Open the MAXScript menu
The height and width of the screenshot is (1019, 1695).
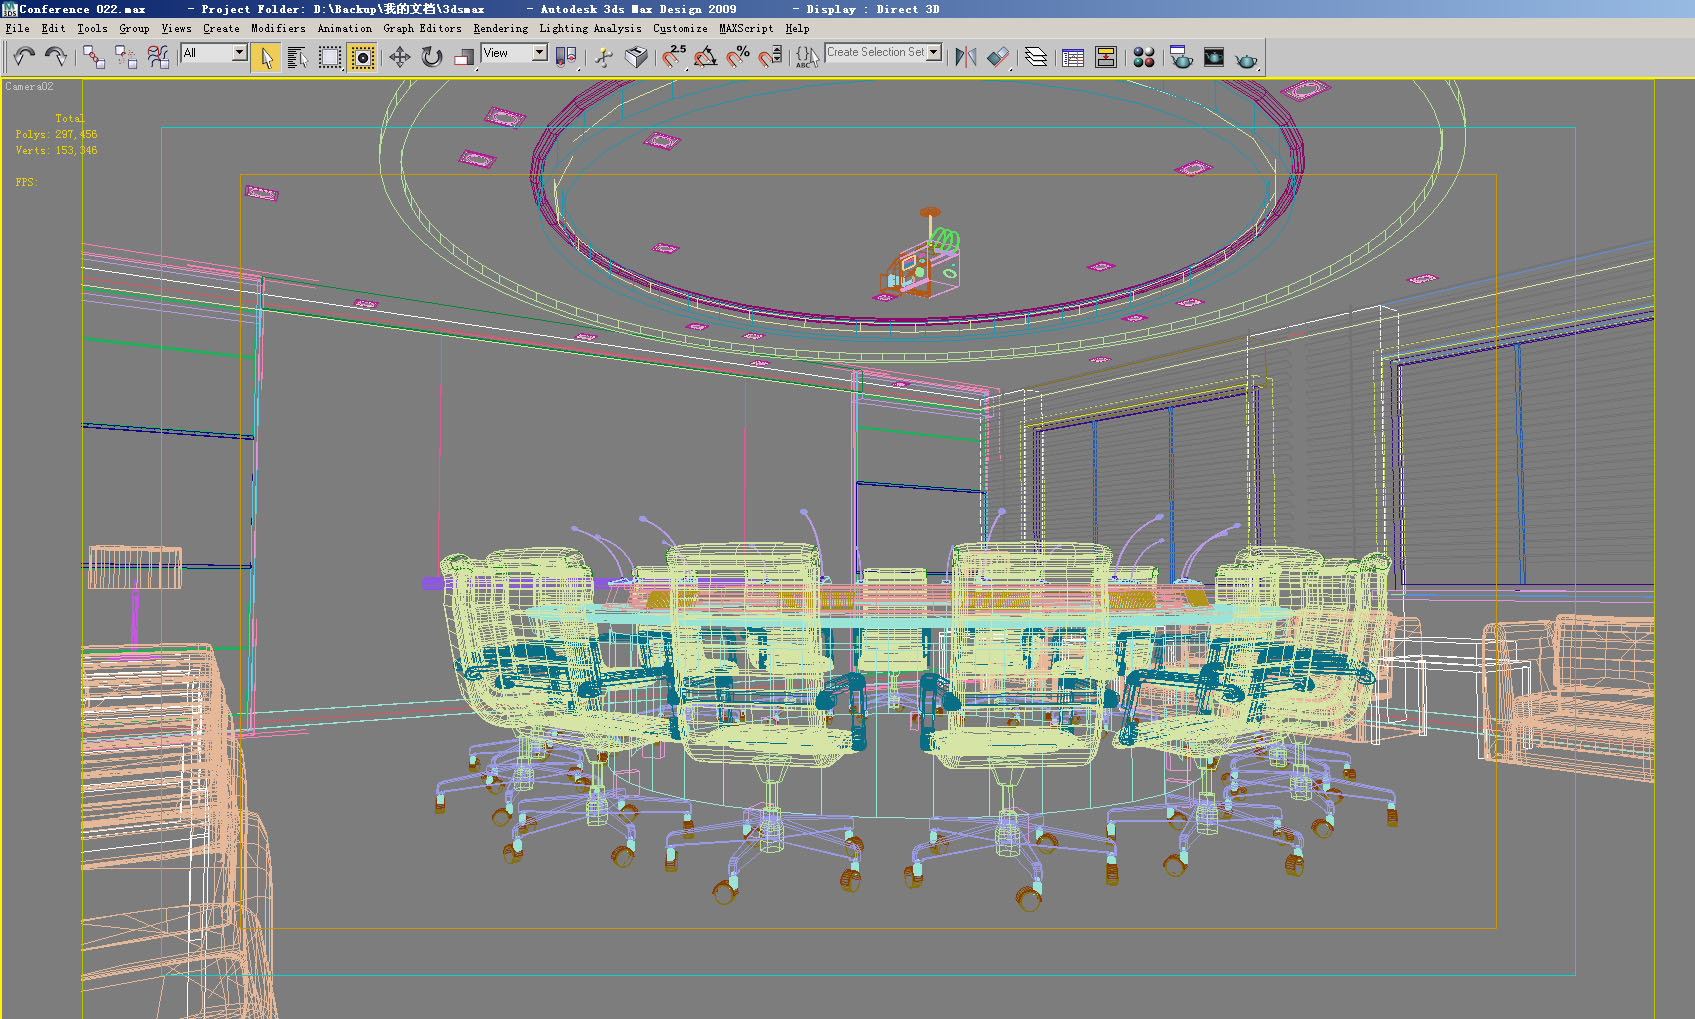(x=746, y=29)
